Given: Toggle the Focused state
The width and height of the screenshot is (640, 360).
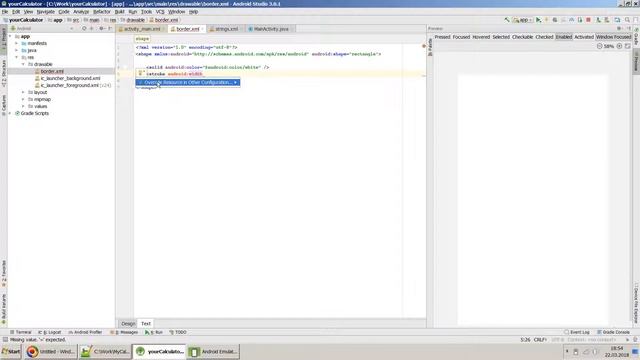Looking at the screenshot, I should click(x=461, y=37).
